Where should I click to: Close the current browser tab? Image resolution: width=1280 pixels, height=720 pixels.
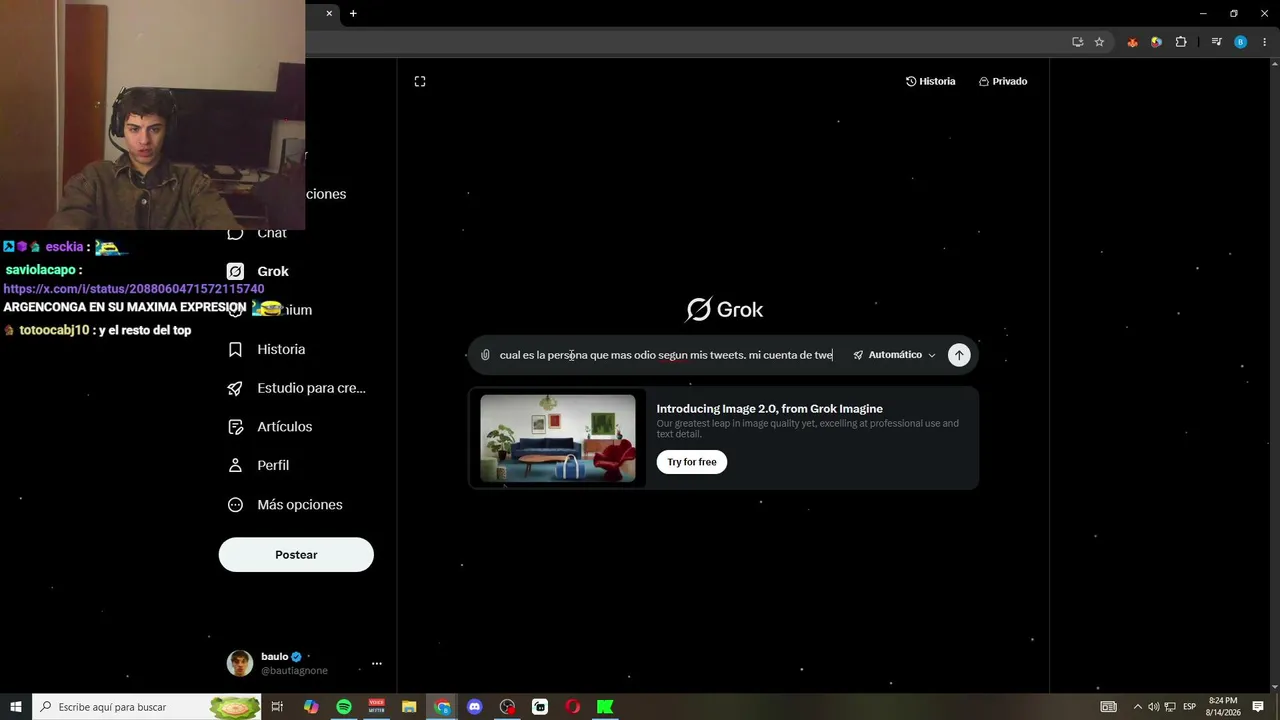click(329, 13)
